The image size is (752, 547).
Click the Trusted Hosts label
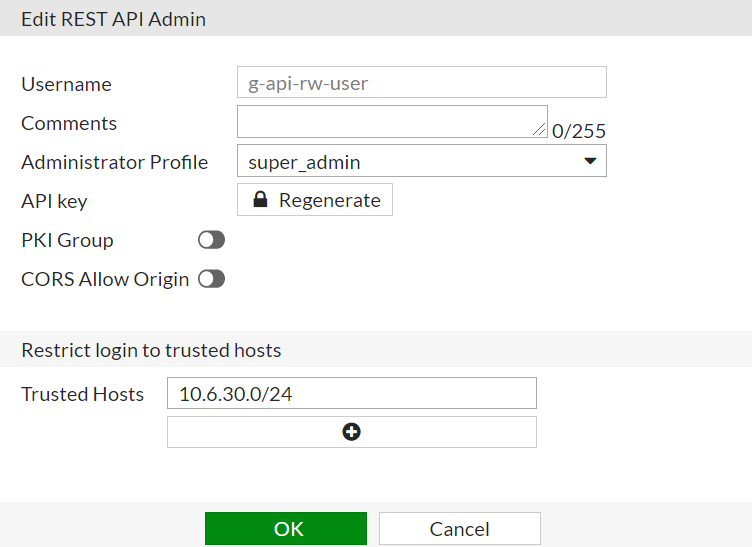pyautogui.click(x=82, y=394)
